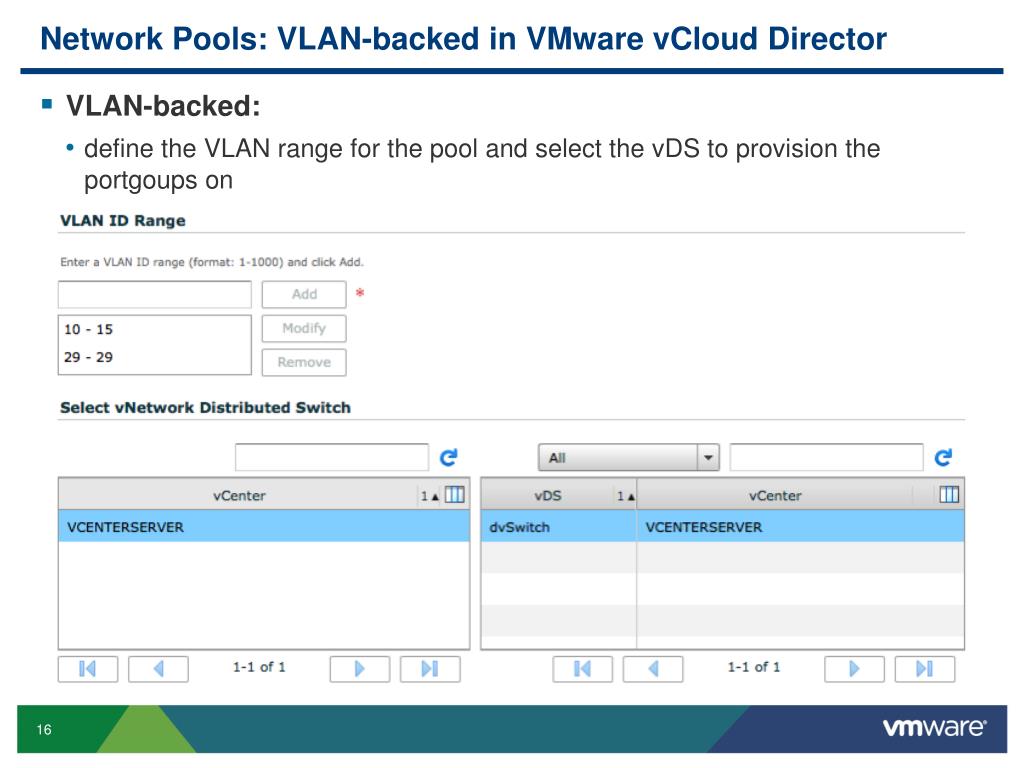Sort by the left vCenter column header
The image size is (1024, 768).
pyautogui.click(x=239, y=496)
